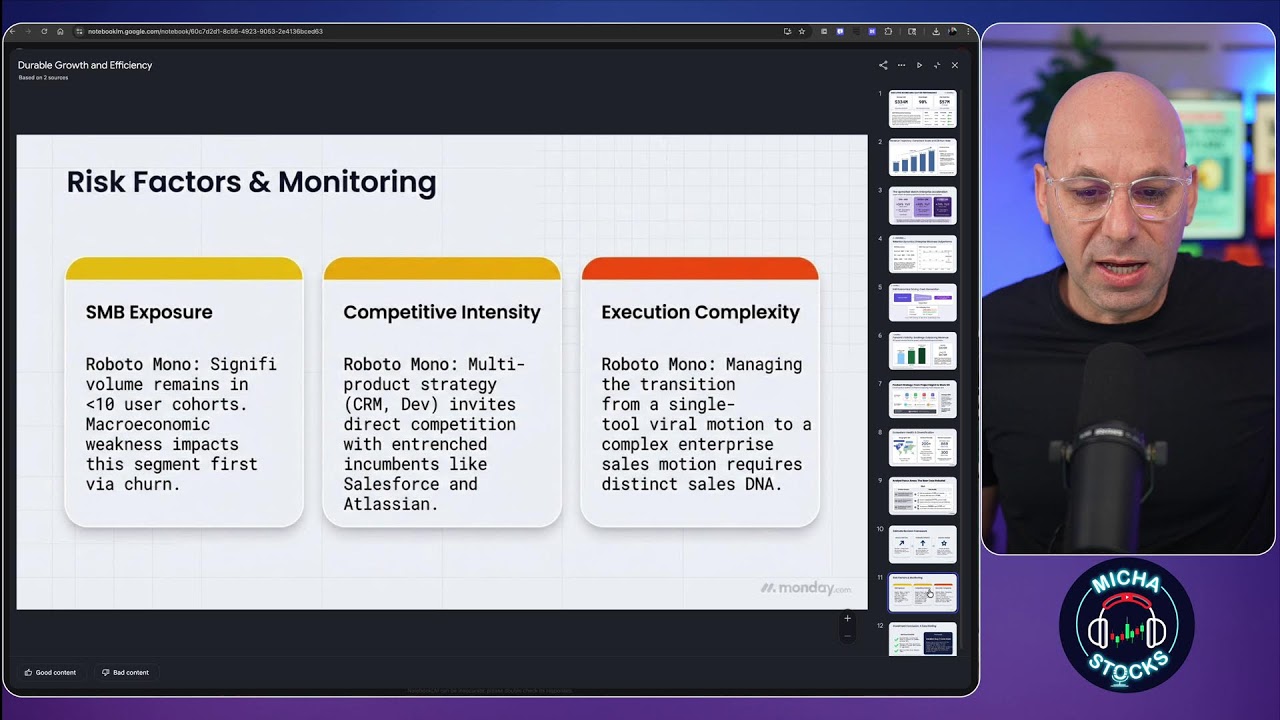Select slide 2 bar chart thumbnail

point(923,157)
